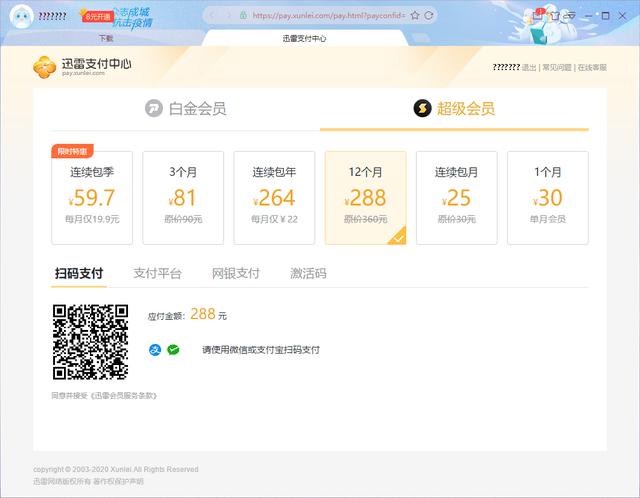Open the 激活码 tab
This screenshot has width=640, height=498.
[308, 273]
